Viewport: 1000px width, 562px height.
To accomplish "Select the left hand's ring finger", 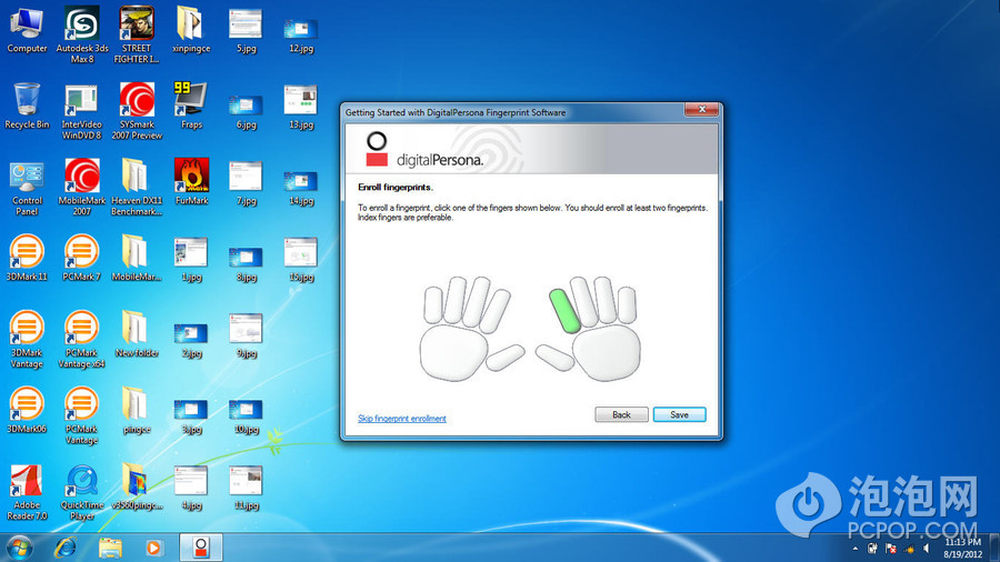I will pyautogui.click(x=455, y=300).
